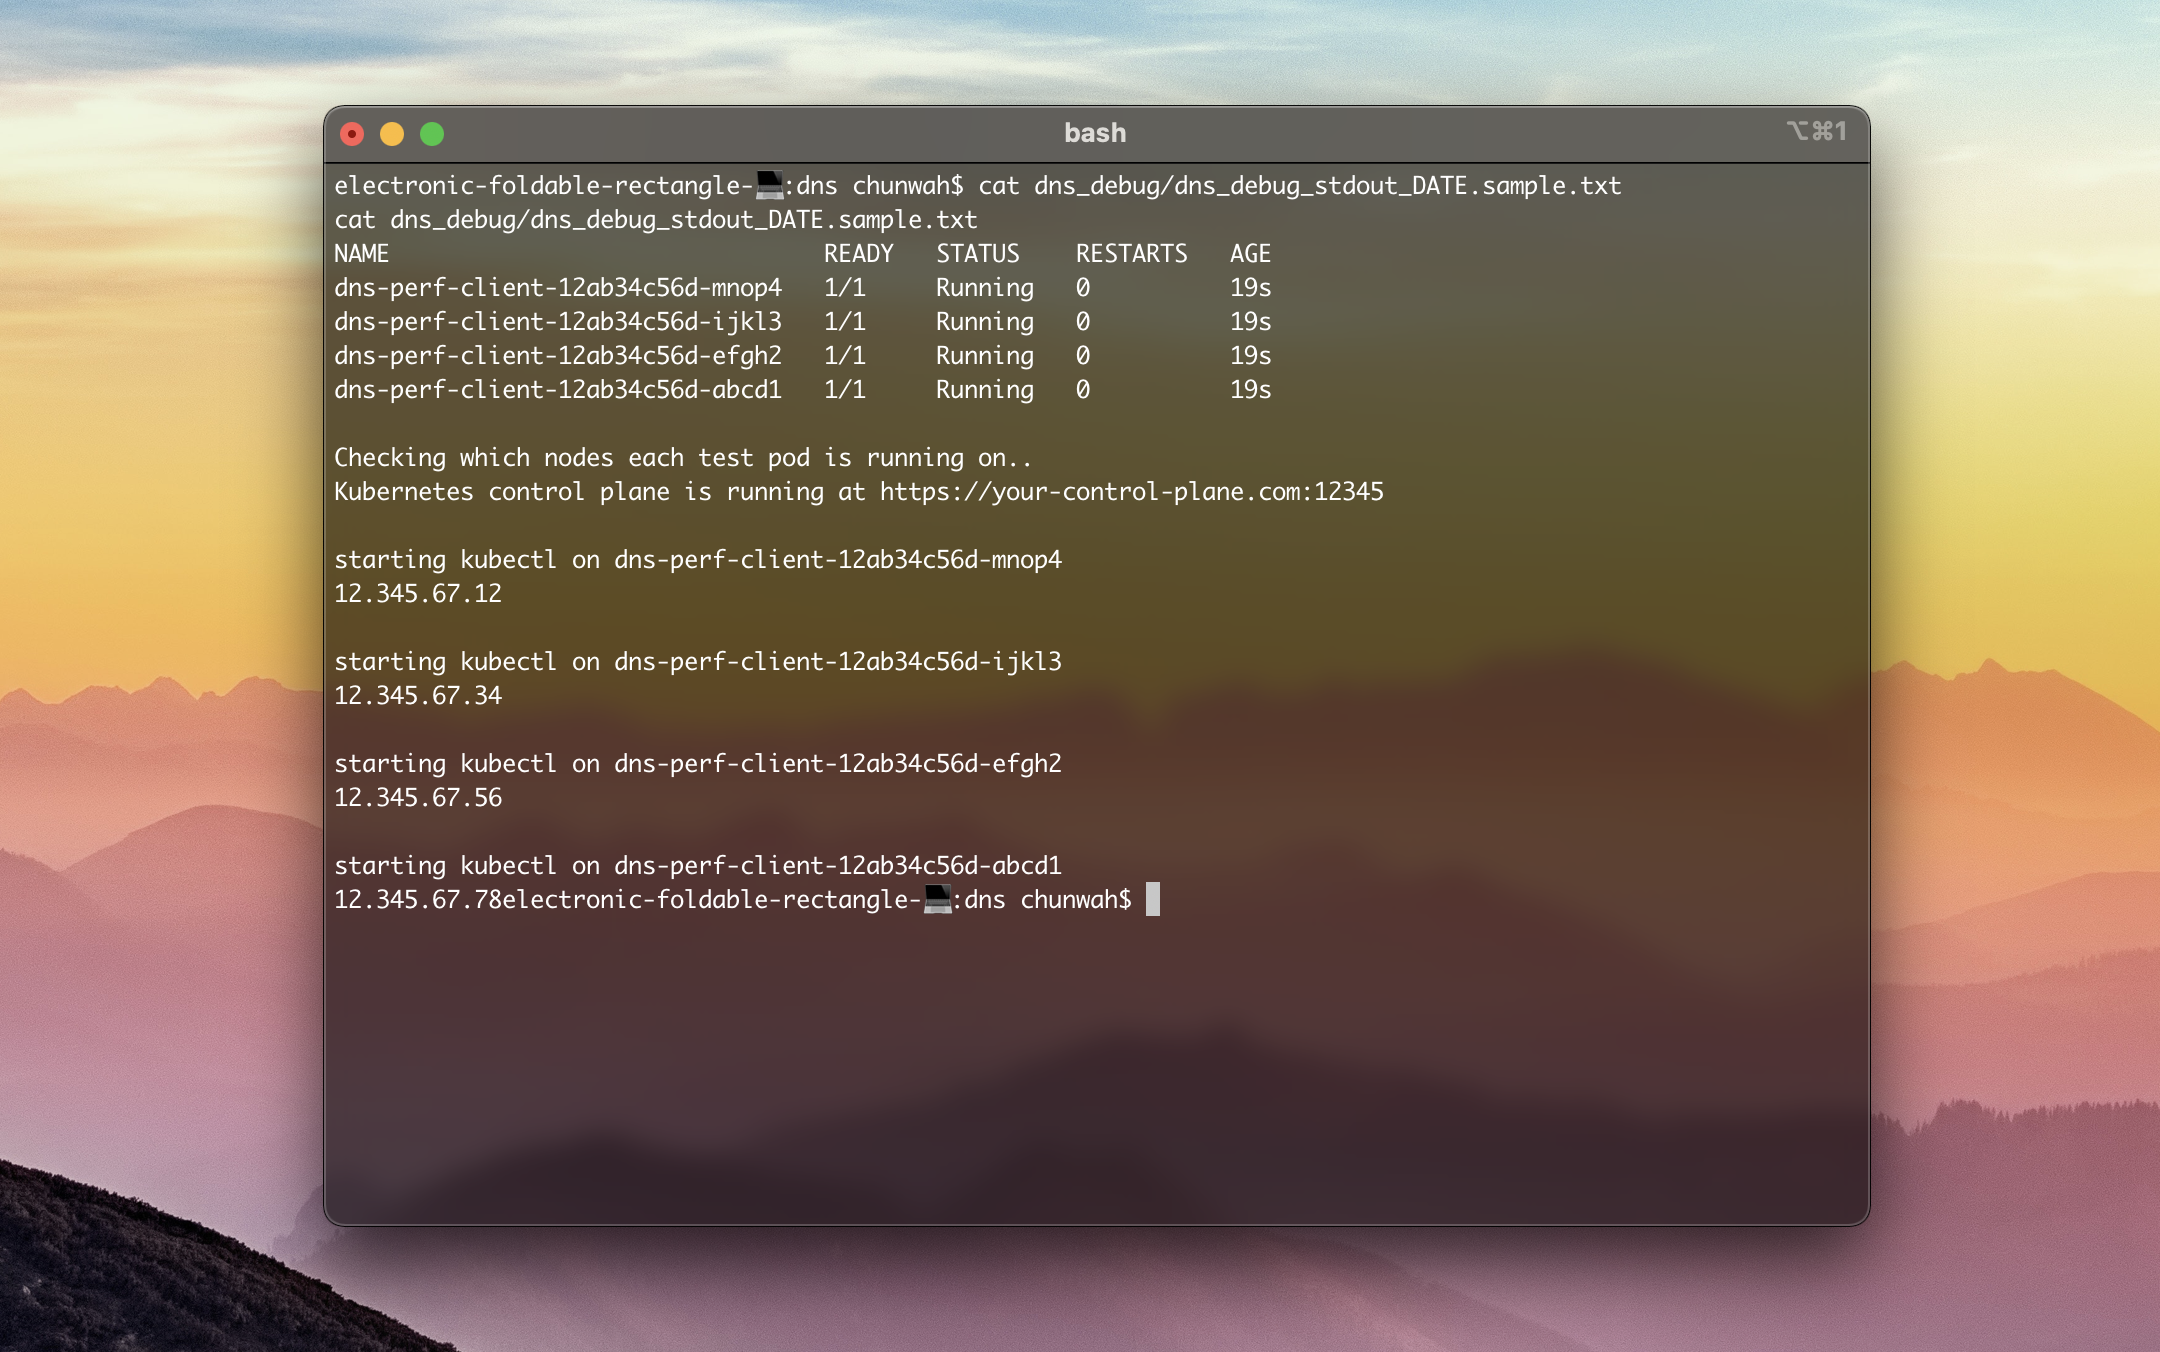Screen dimensions: 2160x1352
Task: Click the 'Checking which nodes' output line
Action: click(682, 457)
